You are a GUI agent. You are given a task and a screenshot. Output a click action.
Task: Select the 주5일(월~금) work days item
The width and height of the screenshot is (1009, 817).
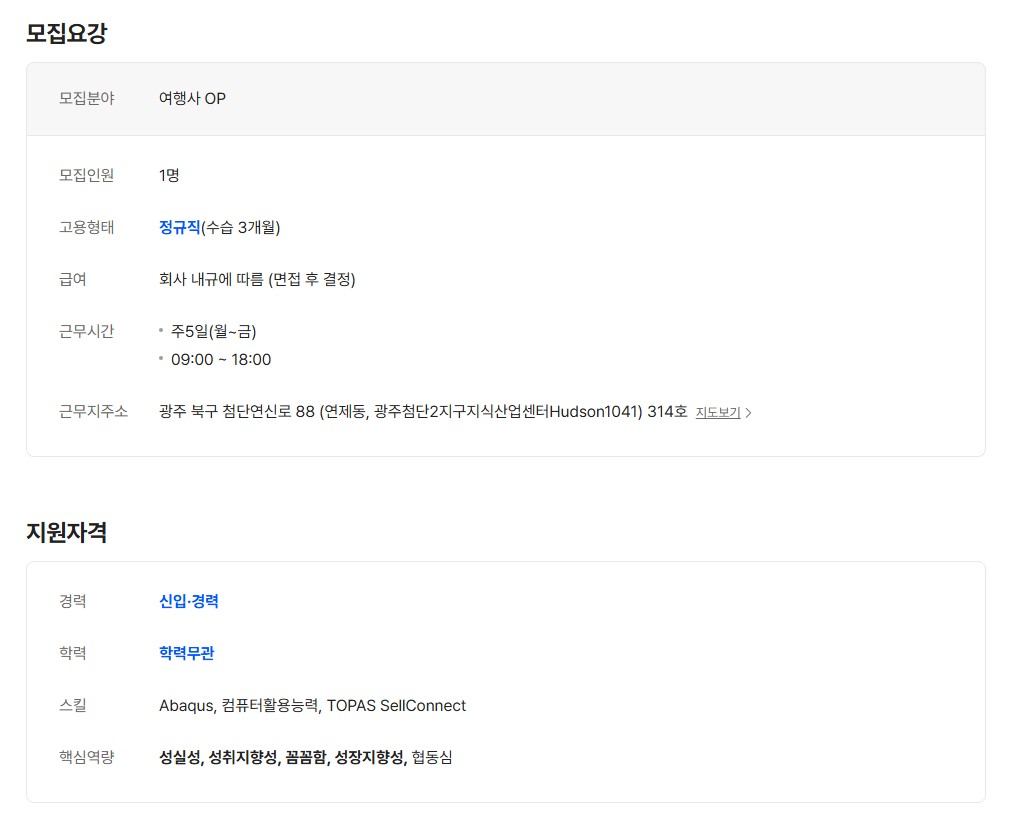pyautogui.click(x=213, y=331)
